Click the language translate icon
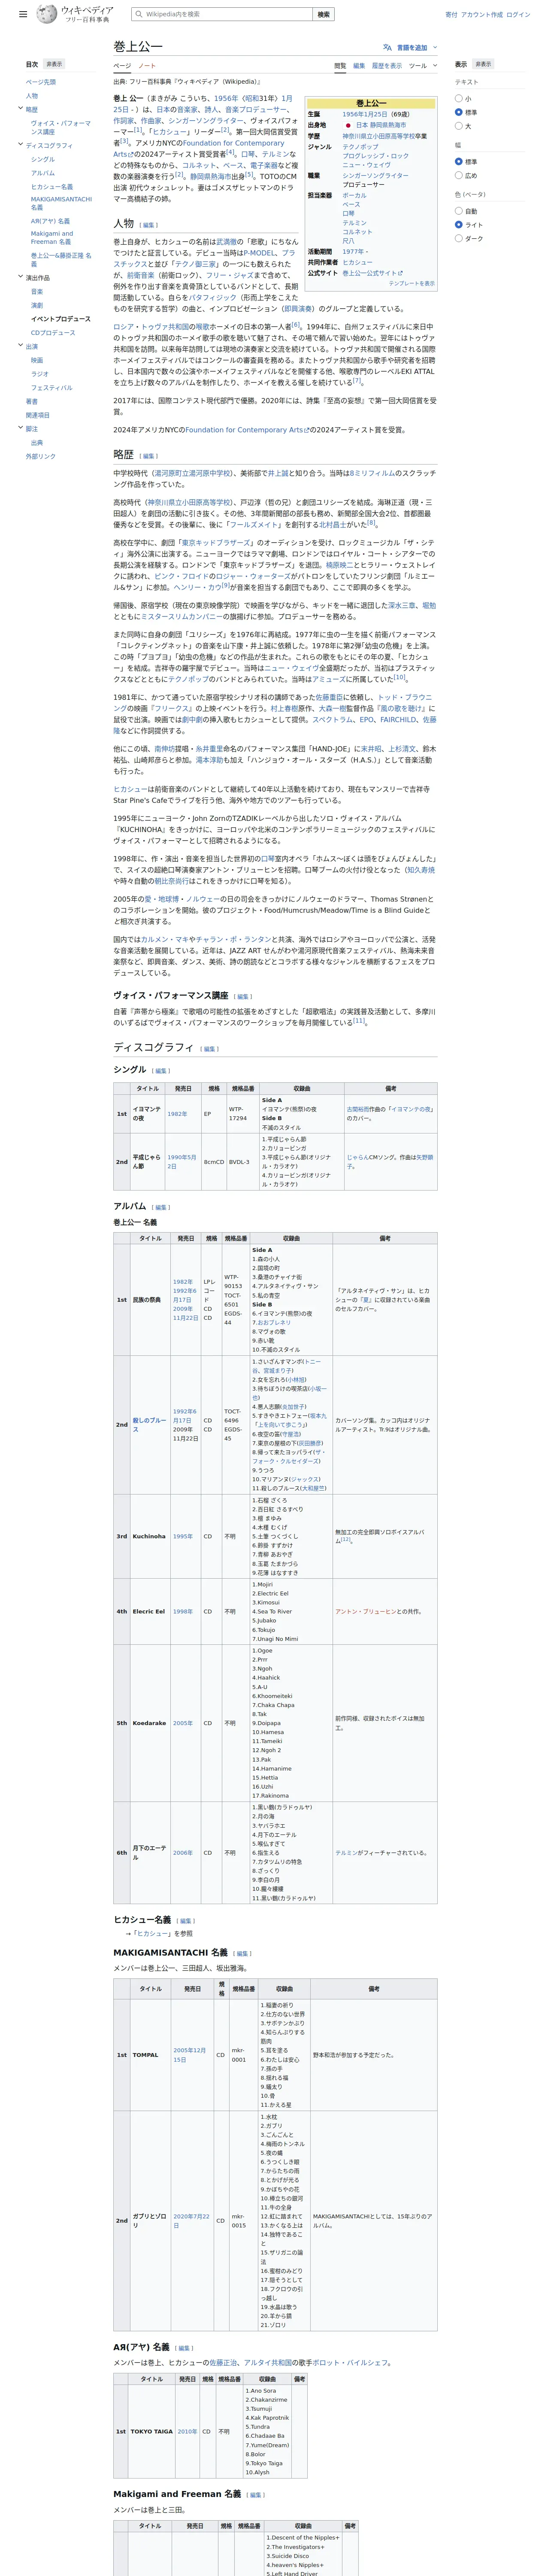This screenshot has height=2576, width=551. pos(387,47)
